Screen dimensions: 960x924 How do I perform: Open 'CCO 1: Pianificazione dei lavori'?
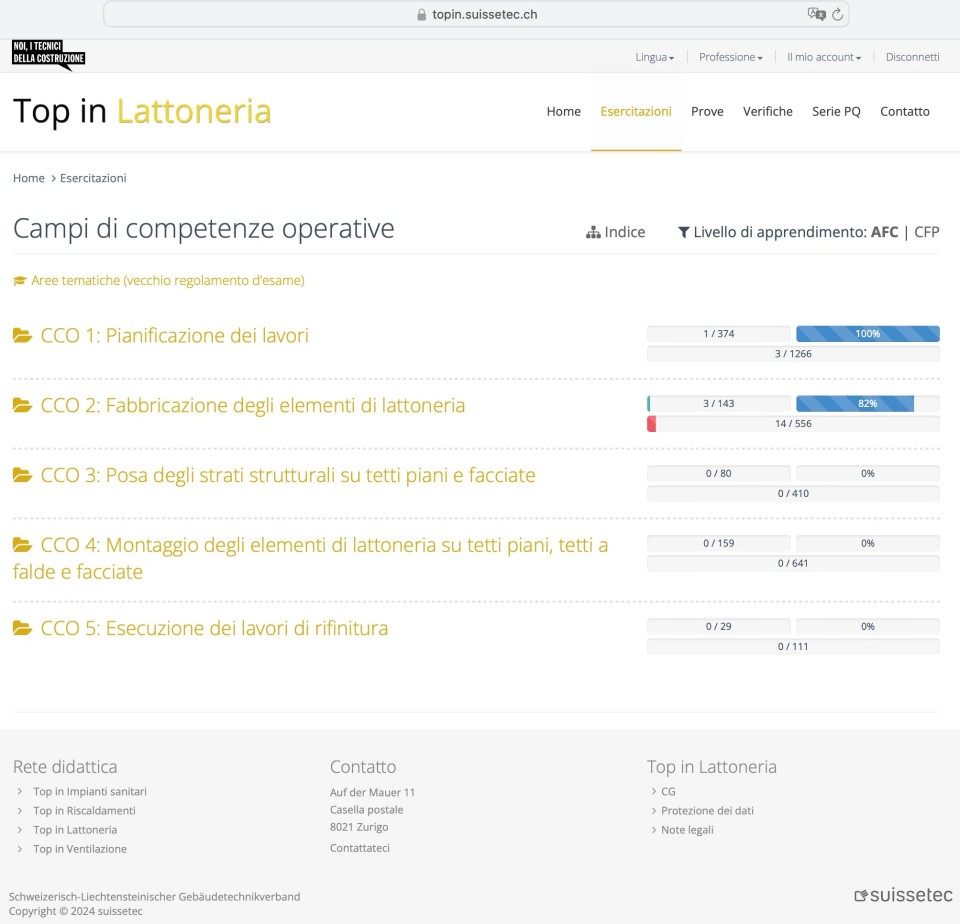pos(174,336)
